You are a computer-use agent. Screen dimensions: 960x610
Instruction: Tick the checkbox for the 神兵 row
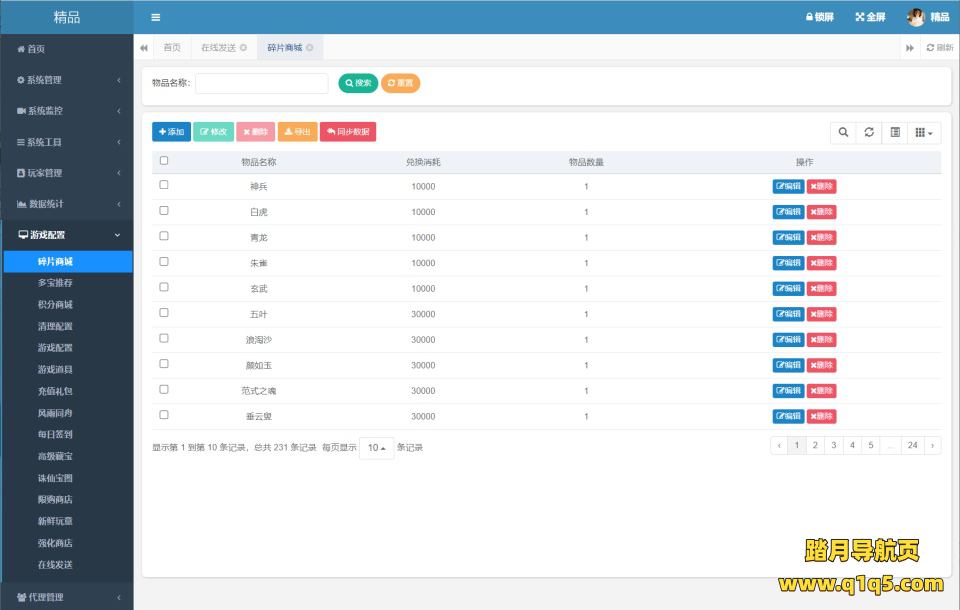164,185
